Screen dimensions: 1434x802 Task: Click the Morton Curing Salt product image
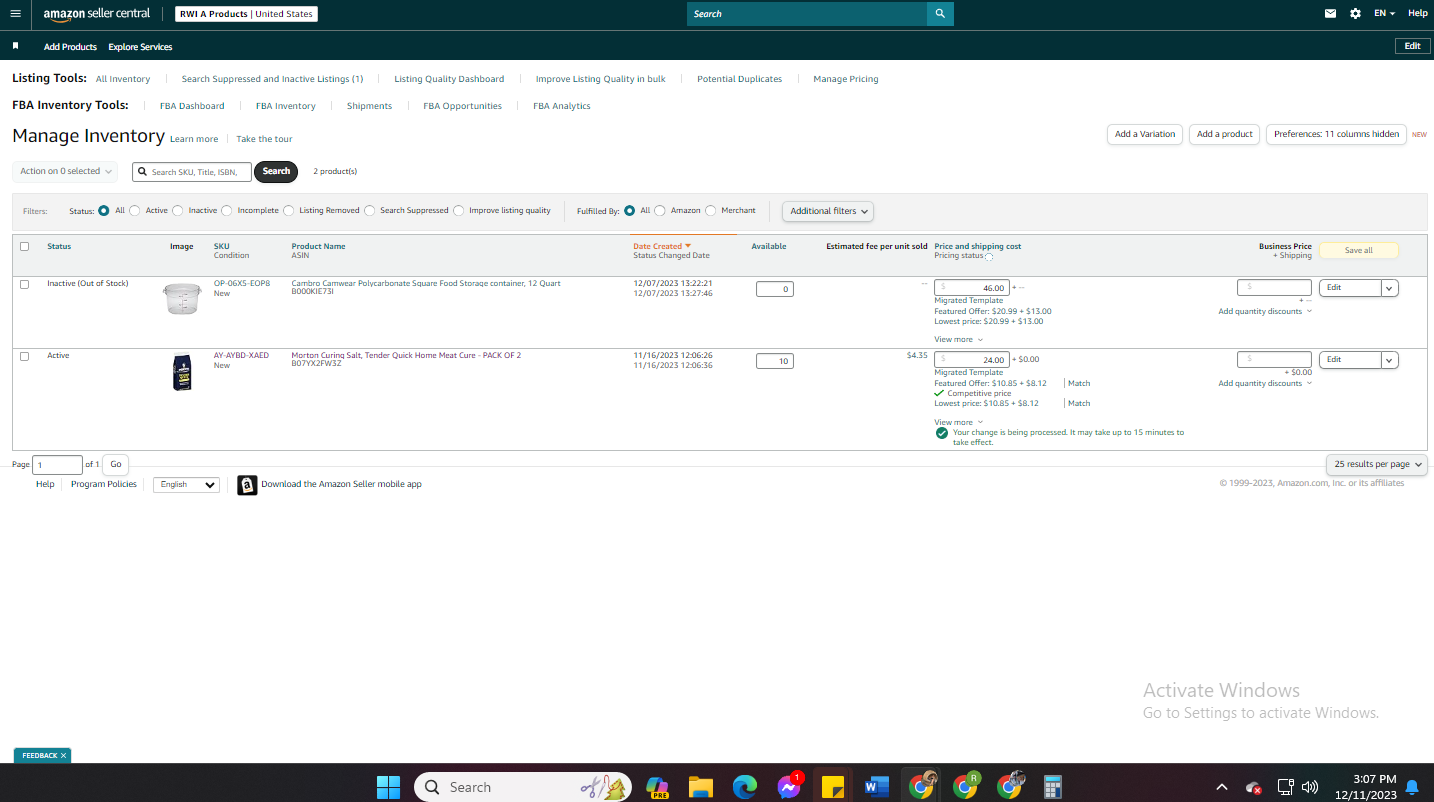[x=182, y=372]
